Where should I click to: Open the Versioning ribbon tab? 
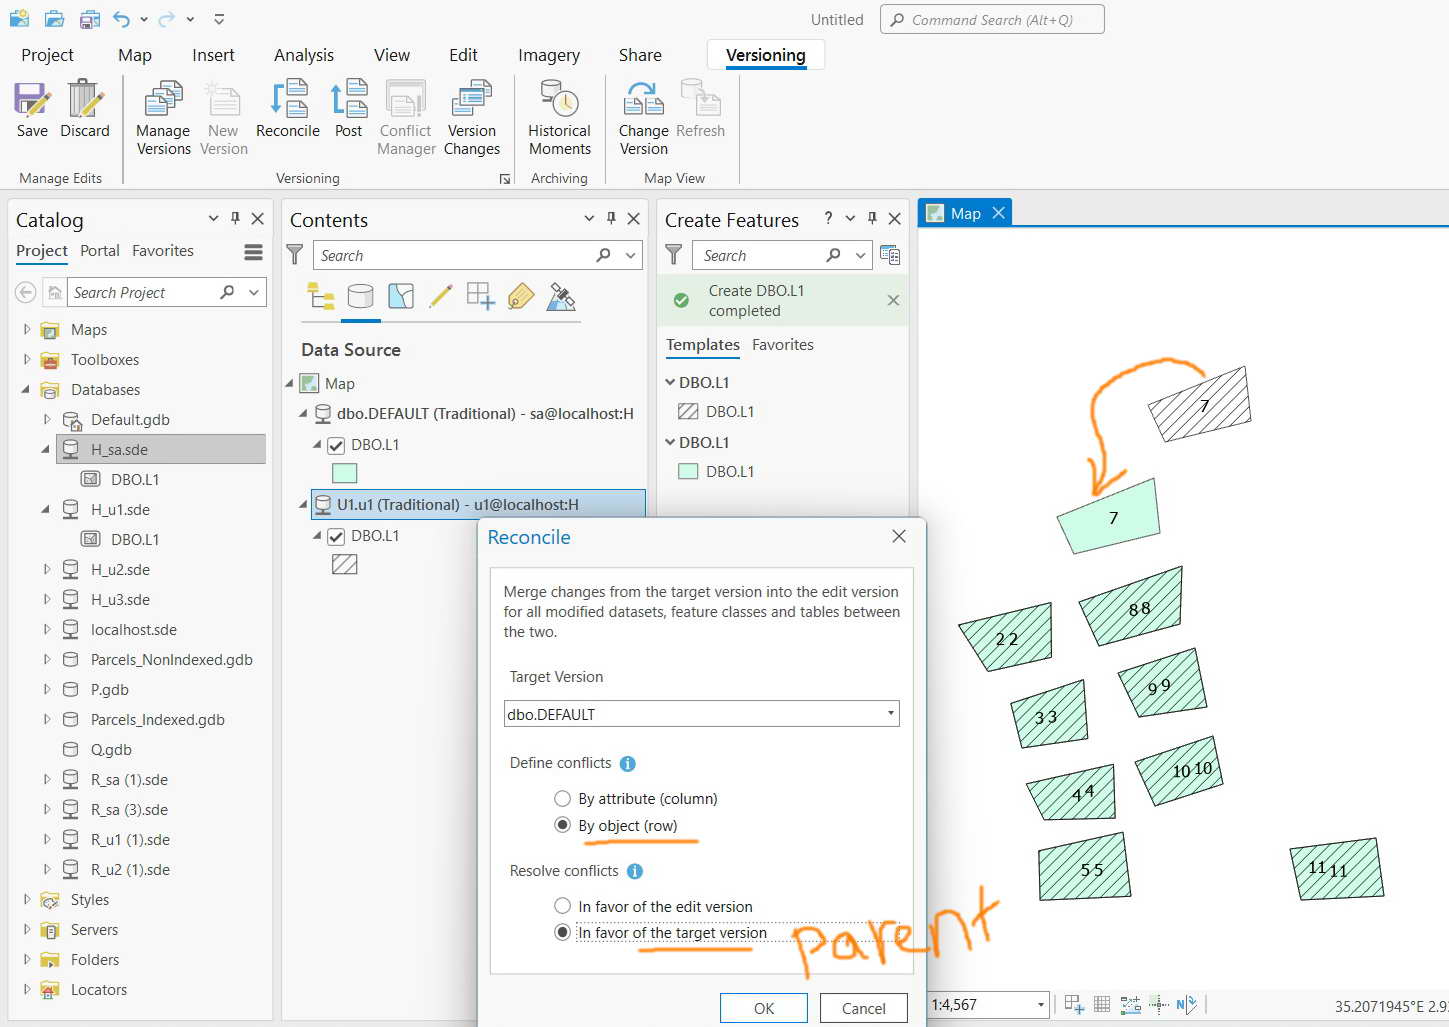coord(765,55)
